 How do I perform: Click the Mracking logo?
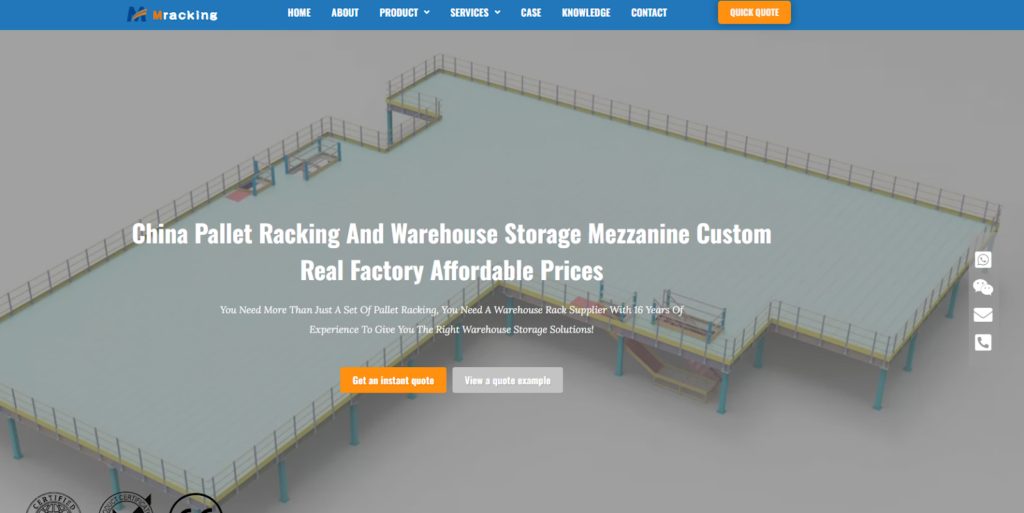pos(172,14)
